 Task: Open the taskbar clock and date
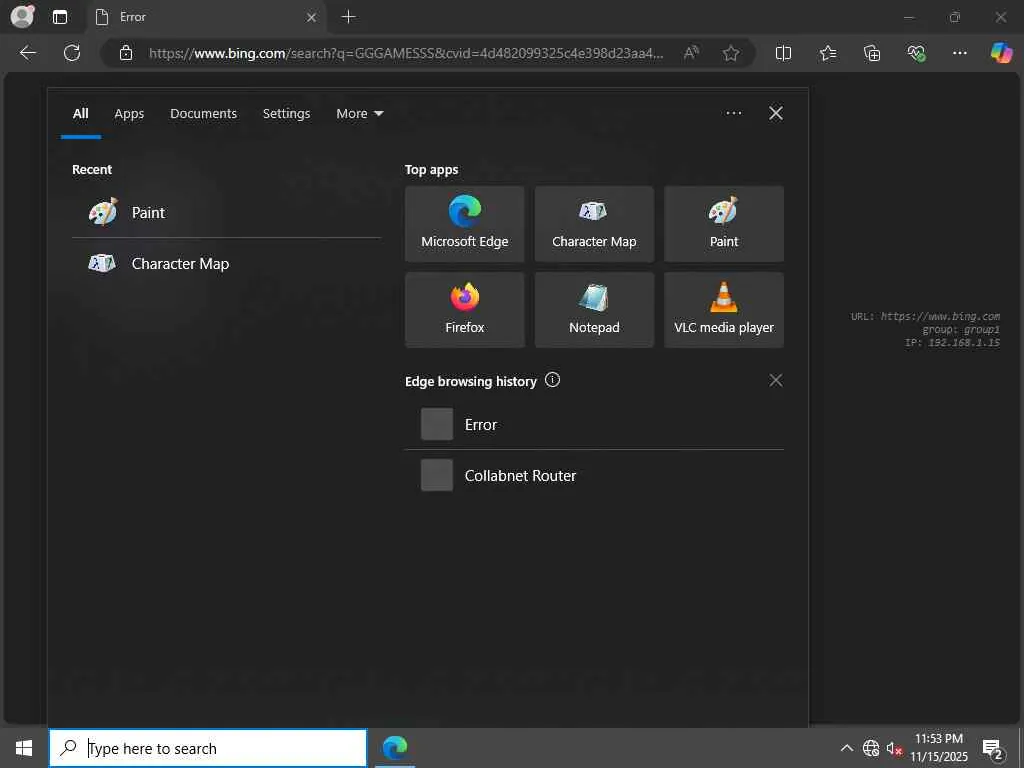(x=939, y=748)
